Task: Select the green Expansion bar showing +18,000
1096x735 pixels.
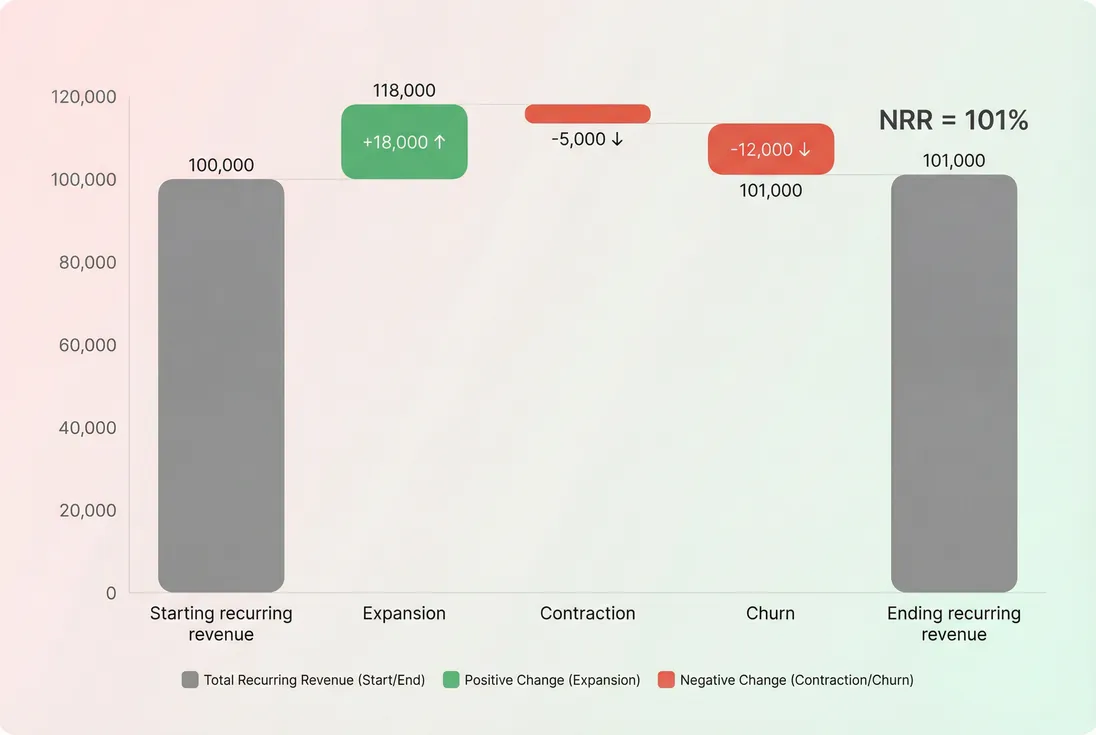Action: [x=404, y=142]
